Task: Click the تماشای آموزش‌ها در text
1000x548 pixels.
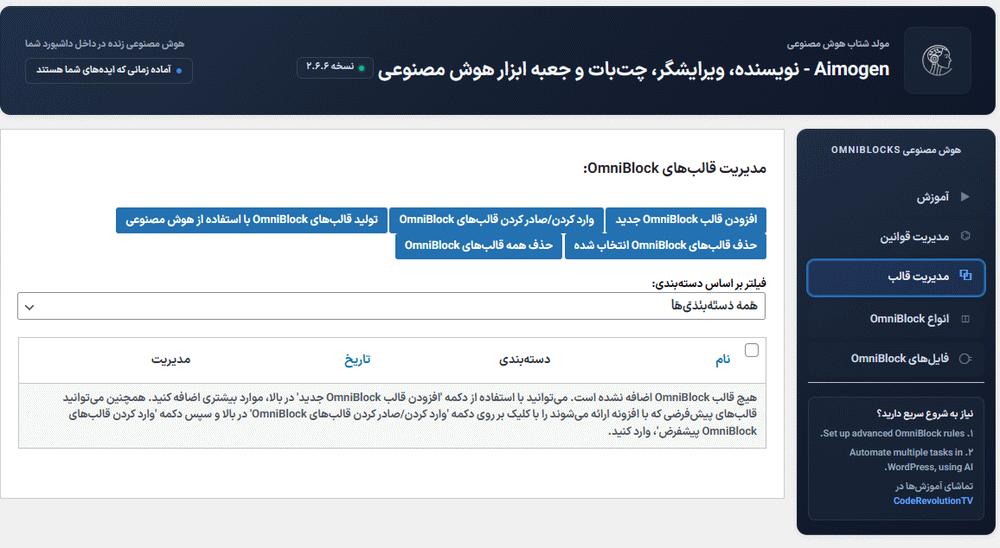Action: click(934, 486)
